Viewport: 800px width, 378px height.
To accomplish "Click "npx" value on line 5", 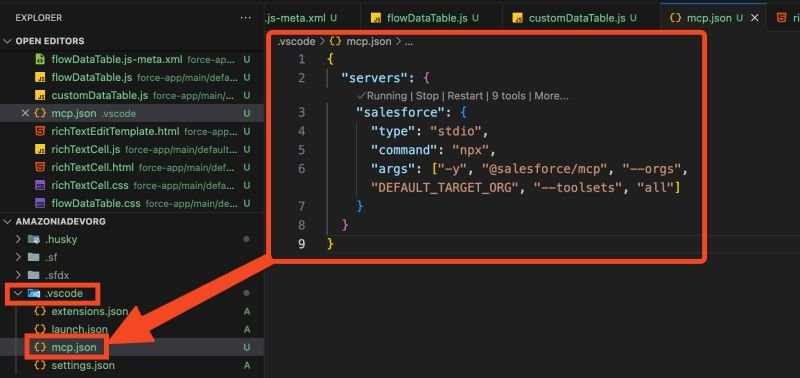I will 470,150.
